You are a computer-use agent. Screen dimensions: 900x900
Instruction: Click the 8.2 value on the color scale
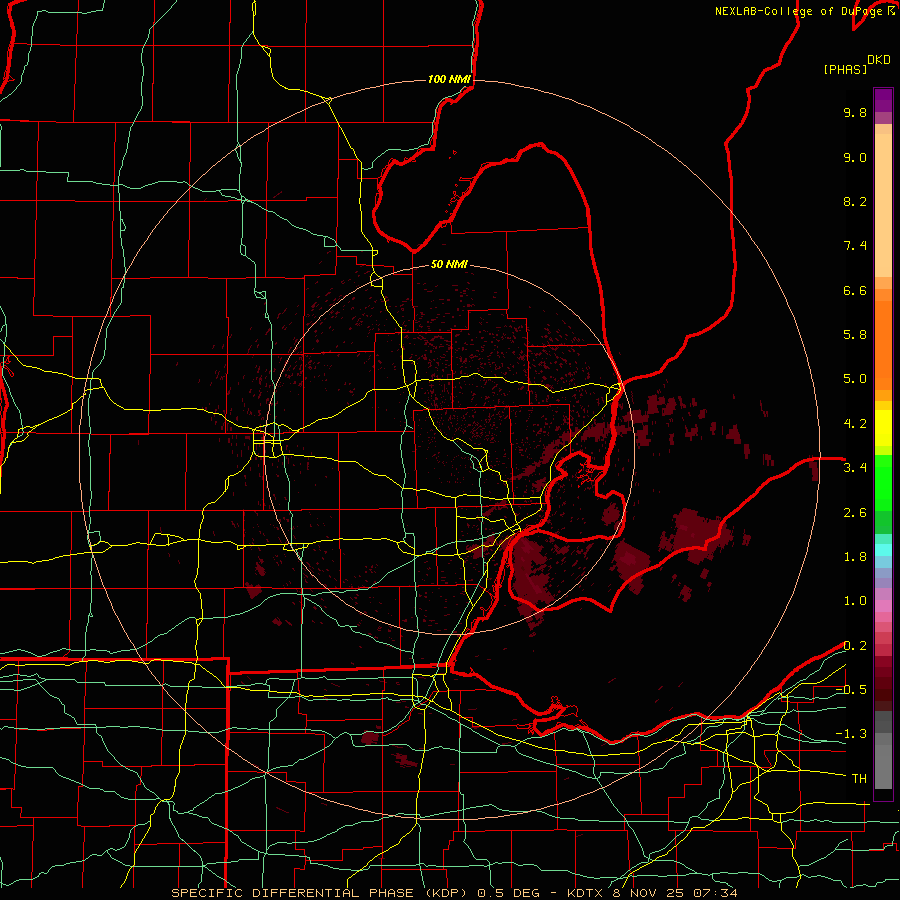tap(855, 201)
